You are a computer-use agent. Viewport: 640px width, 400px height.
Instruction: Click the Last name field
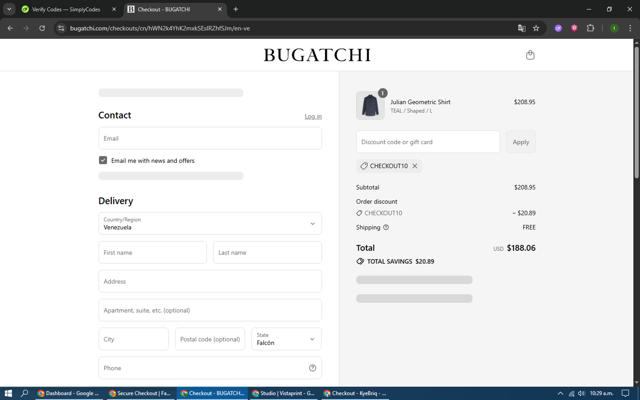click(x=267, y=252)
